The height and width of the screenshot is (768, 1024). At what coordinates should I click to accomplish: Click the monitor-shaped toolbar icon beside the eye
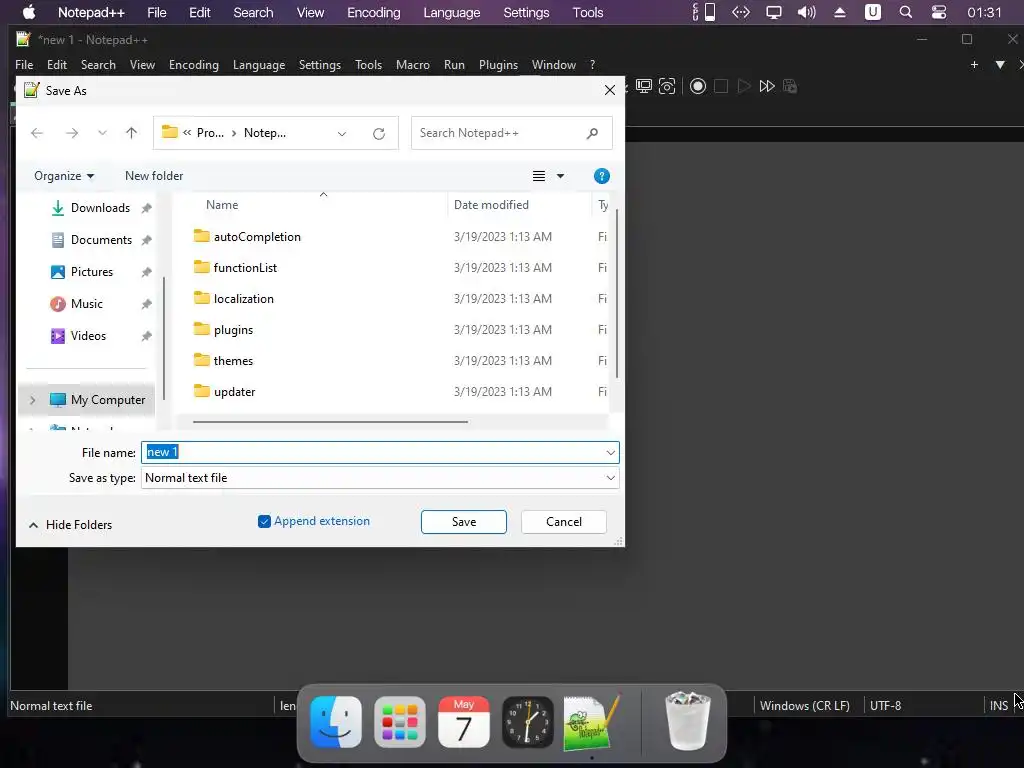click(644, 86)
